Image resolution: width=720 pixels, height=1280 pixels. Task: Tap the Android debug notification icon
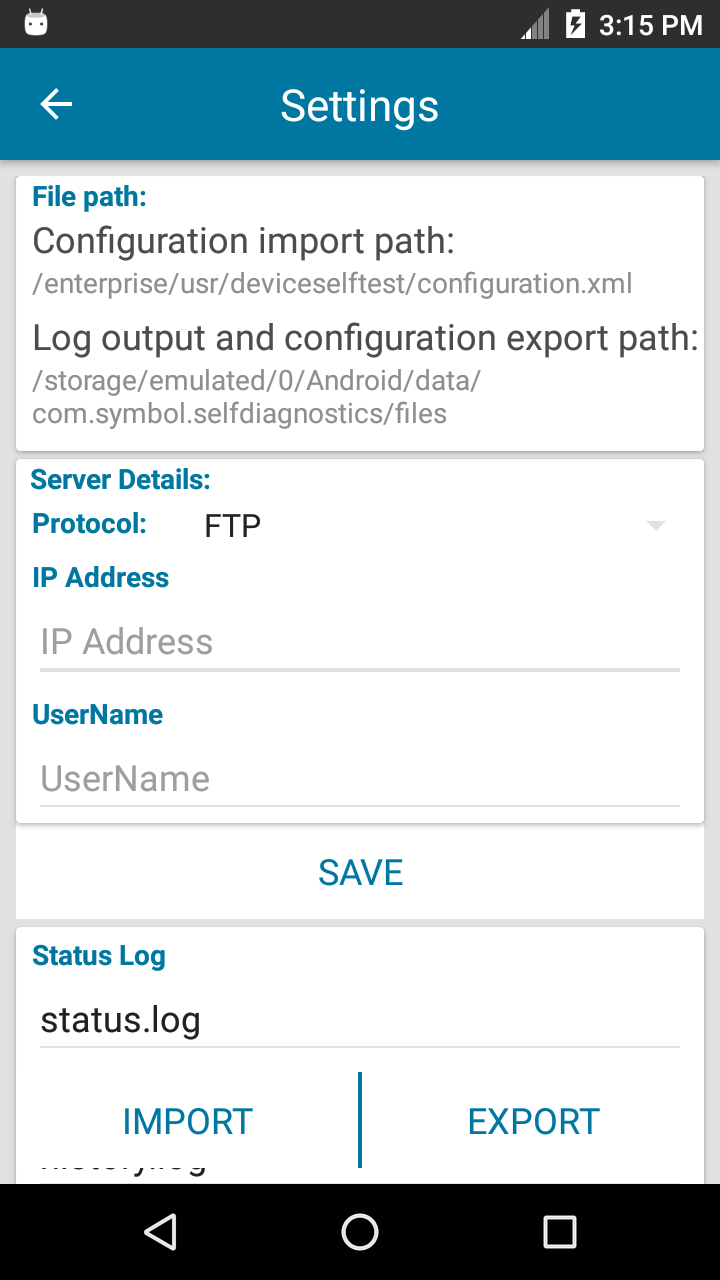36,23
